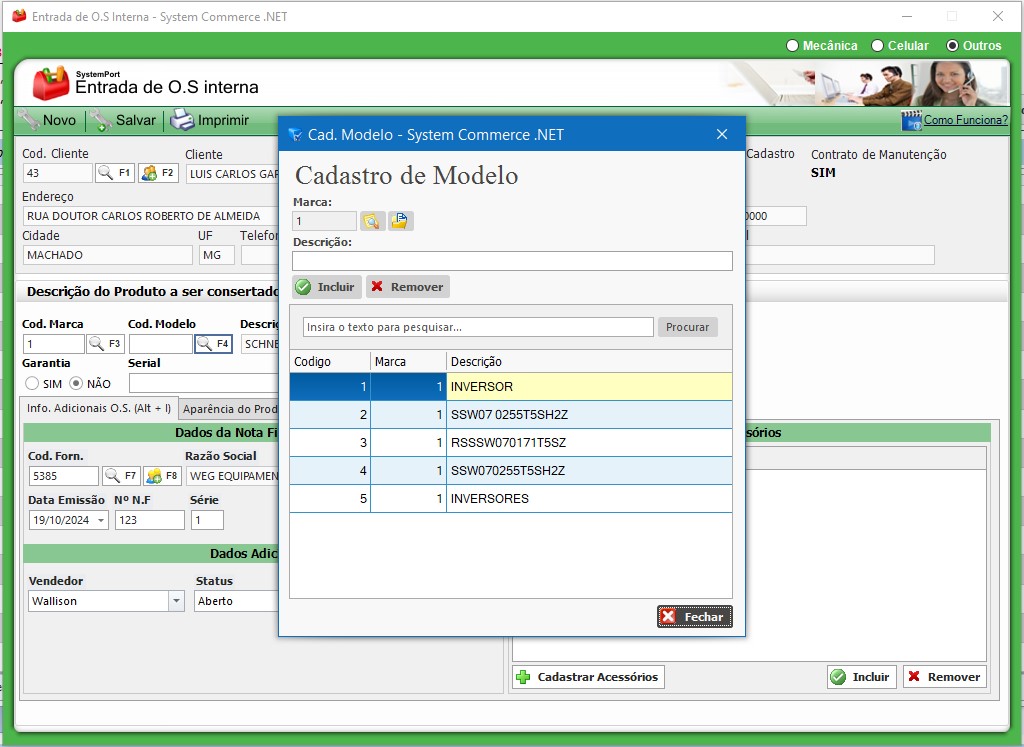
Task: Click the Fechar button in dialog
Action: pyautogui.click(x=695, y=617)
